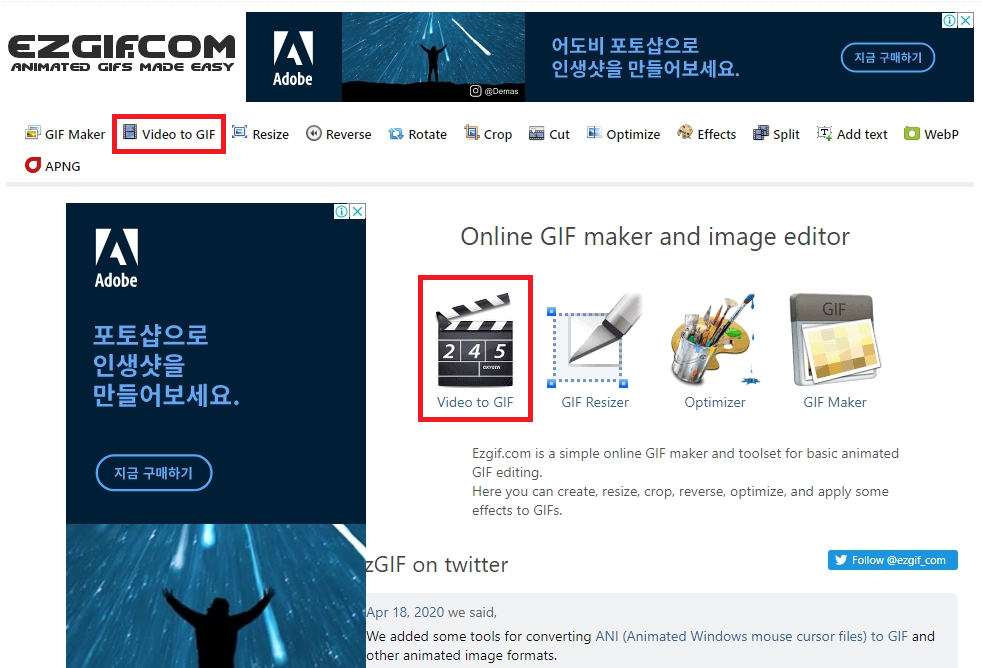This screenshot has width=982, height=668.
Task: Click the EZGIF.COM logo
Action: (122, 53)
